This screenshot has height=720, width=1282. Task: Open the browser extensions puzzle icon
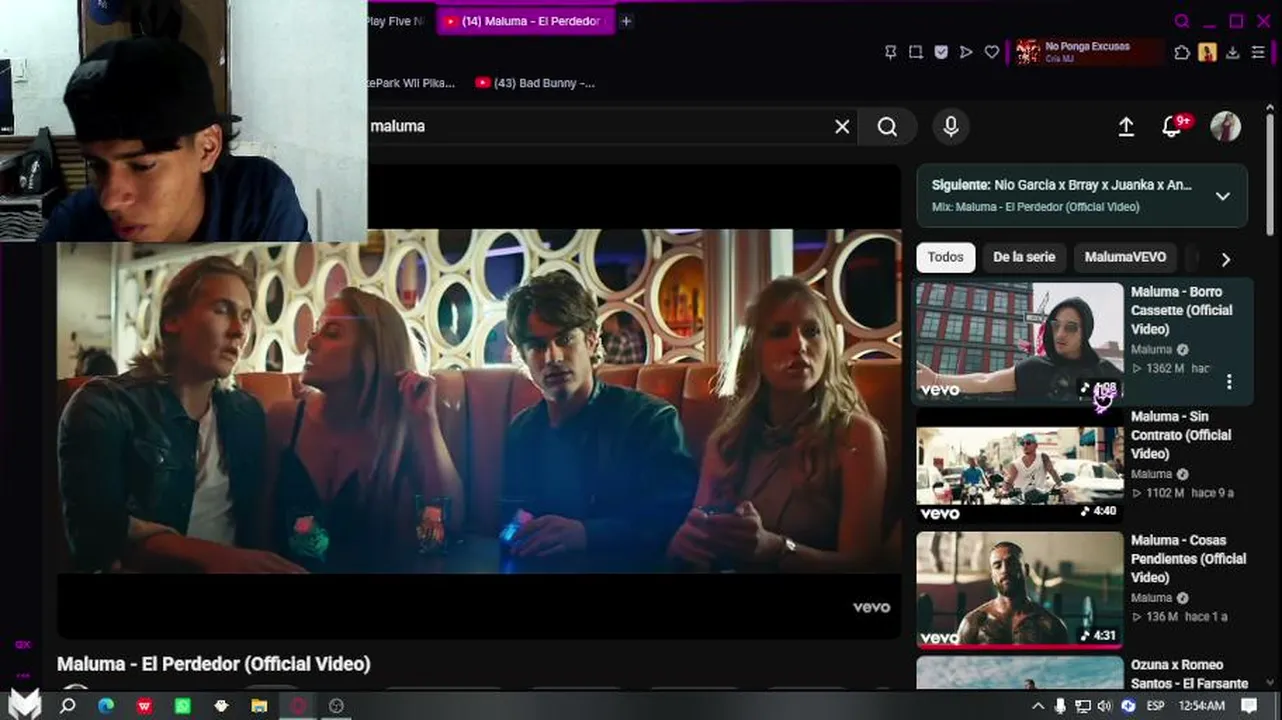click(x=1182, y=52)
